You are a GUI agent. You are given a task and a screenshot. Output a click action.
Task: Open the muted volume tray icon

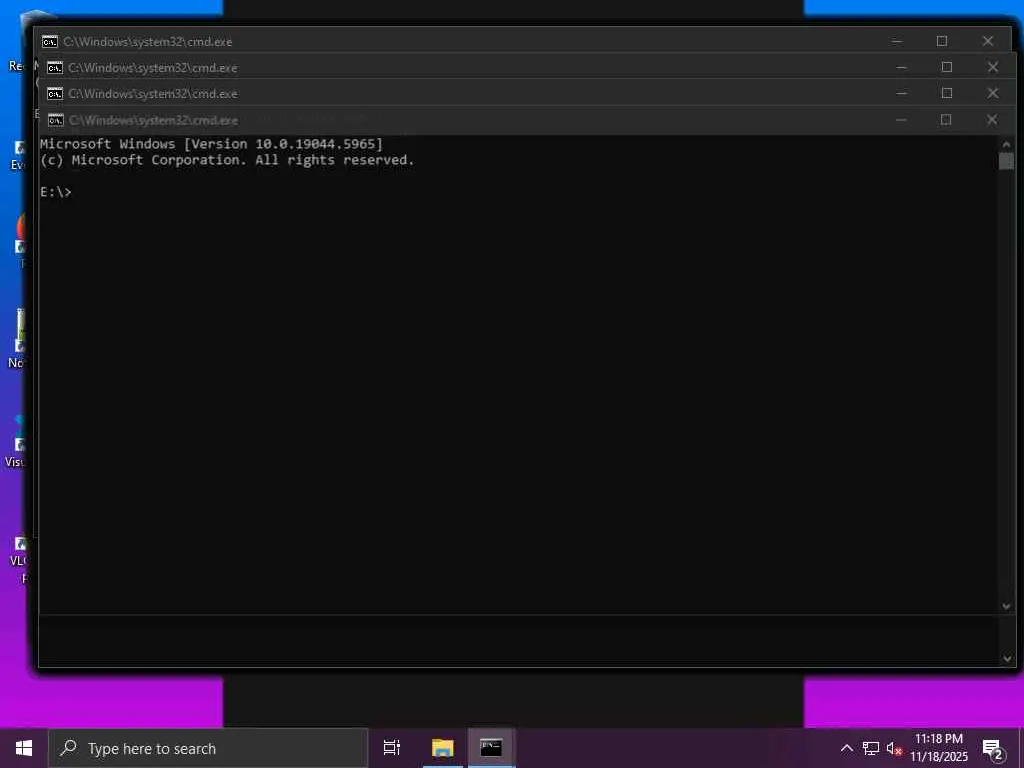[x=894, y=748]
